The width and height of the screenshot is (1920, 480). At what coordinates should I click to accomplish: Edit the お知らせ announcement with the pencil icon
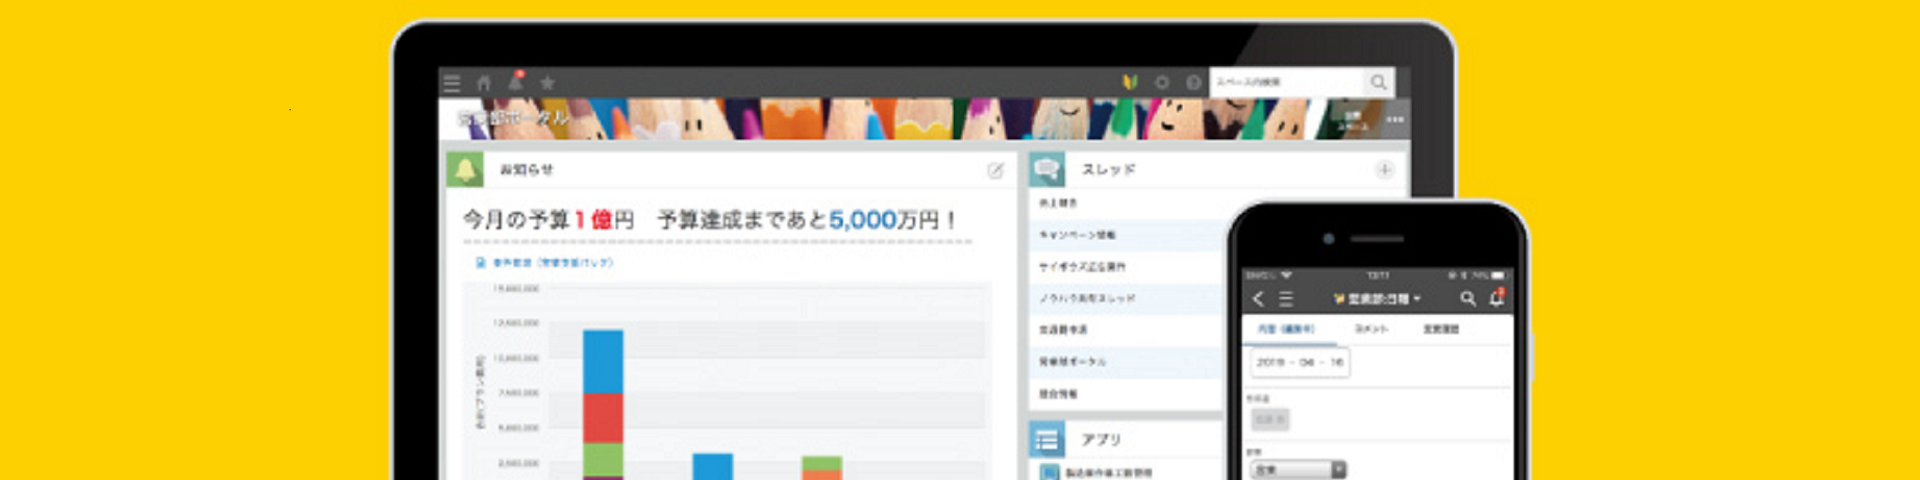point(995,171)
